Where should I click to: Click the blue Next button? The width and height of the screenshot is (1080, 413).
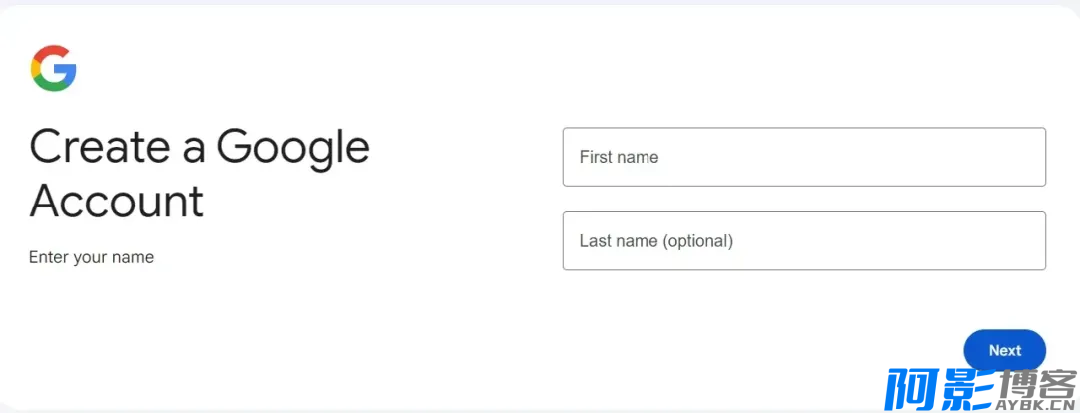1004,350
